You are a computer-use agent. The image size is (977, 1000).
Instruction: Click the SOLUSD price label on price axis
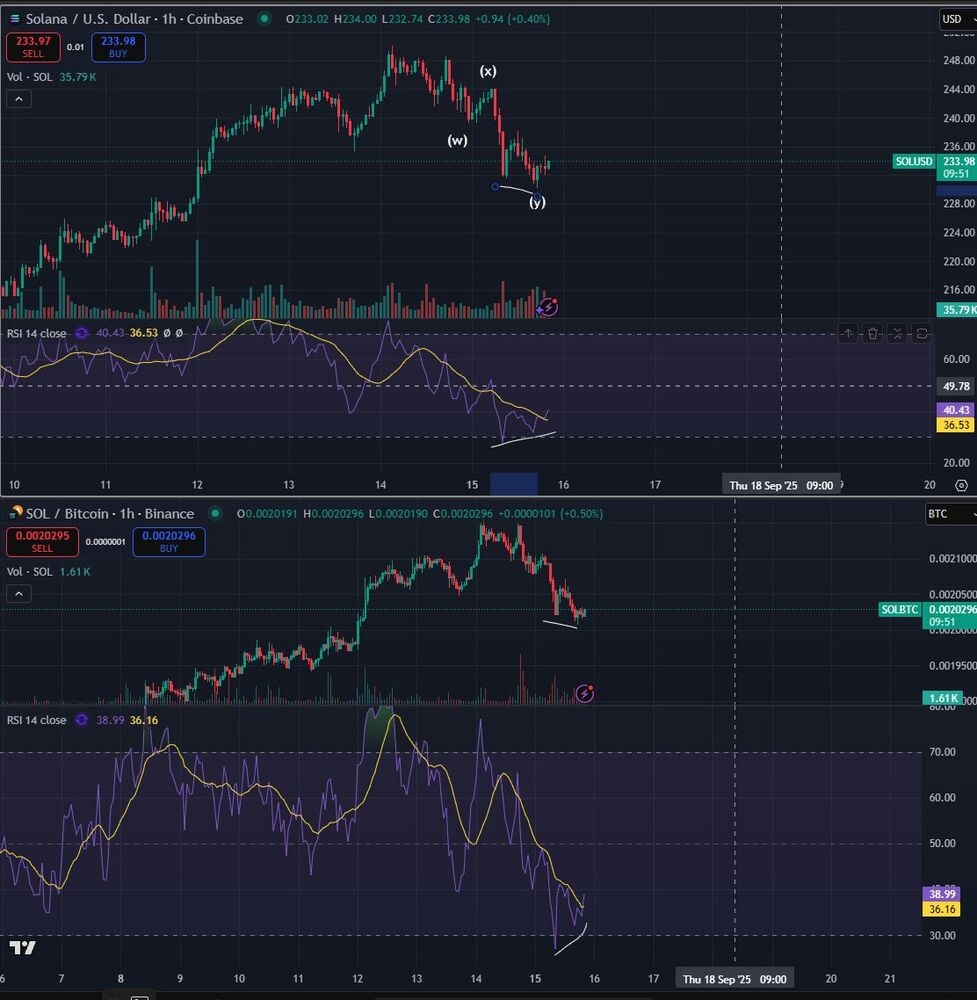pyautogui.click(x=914, y=161)
